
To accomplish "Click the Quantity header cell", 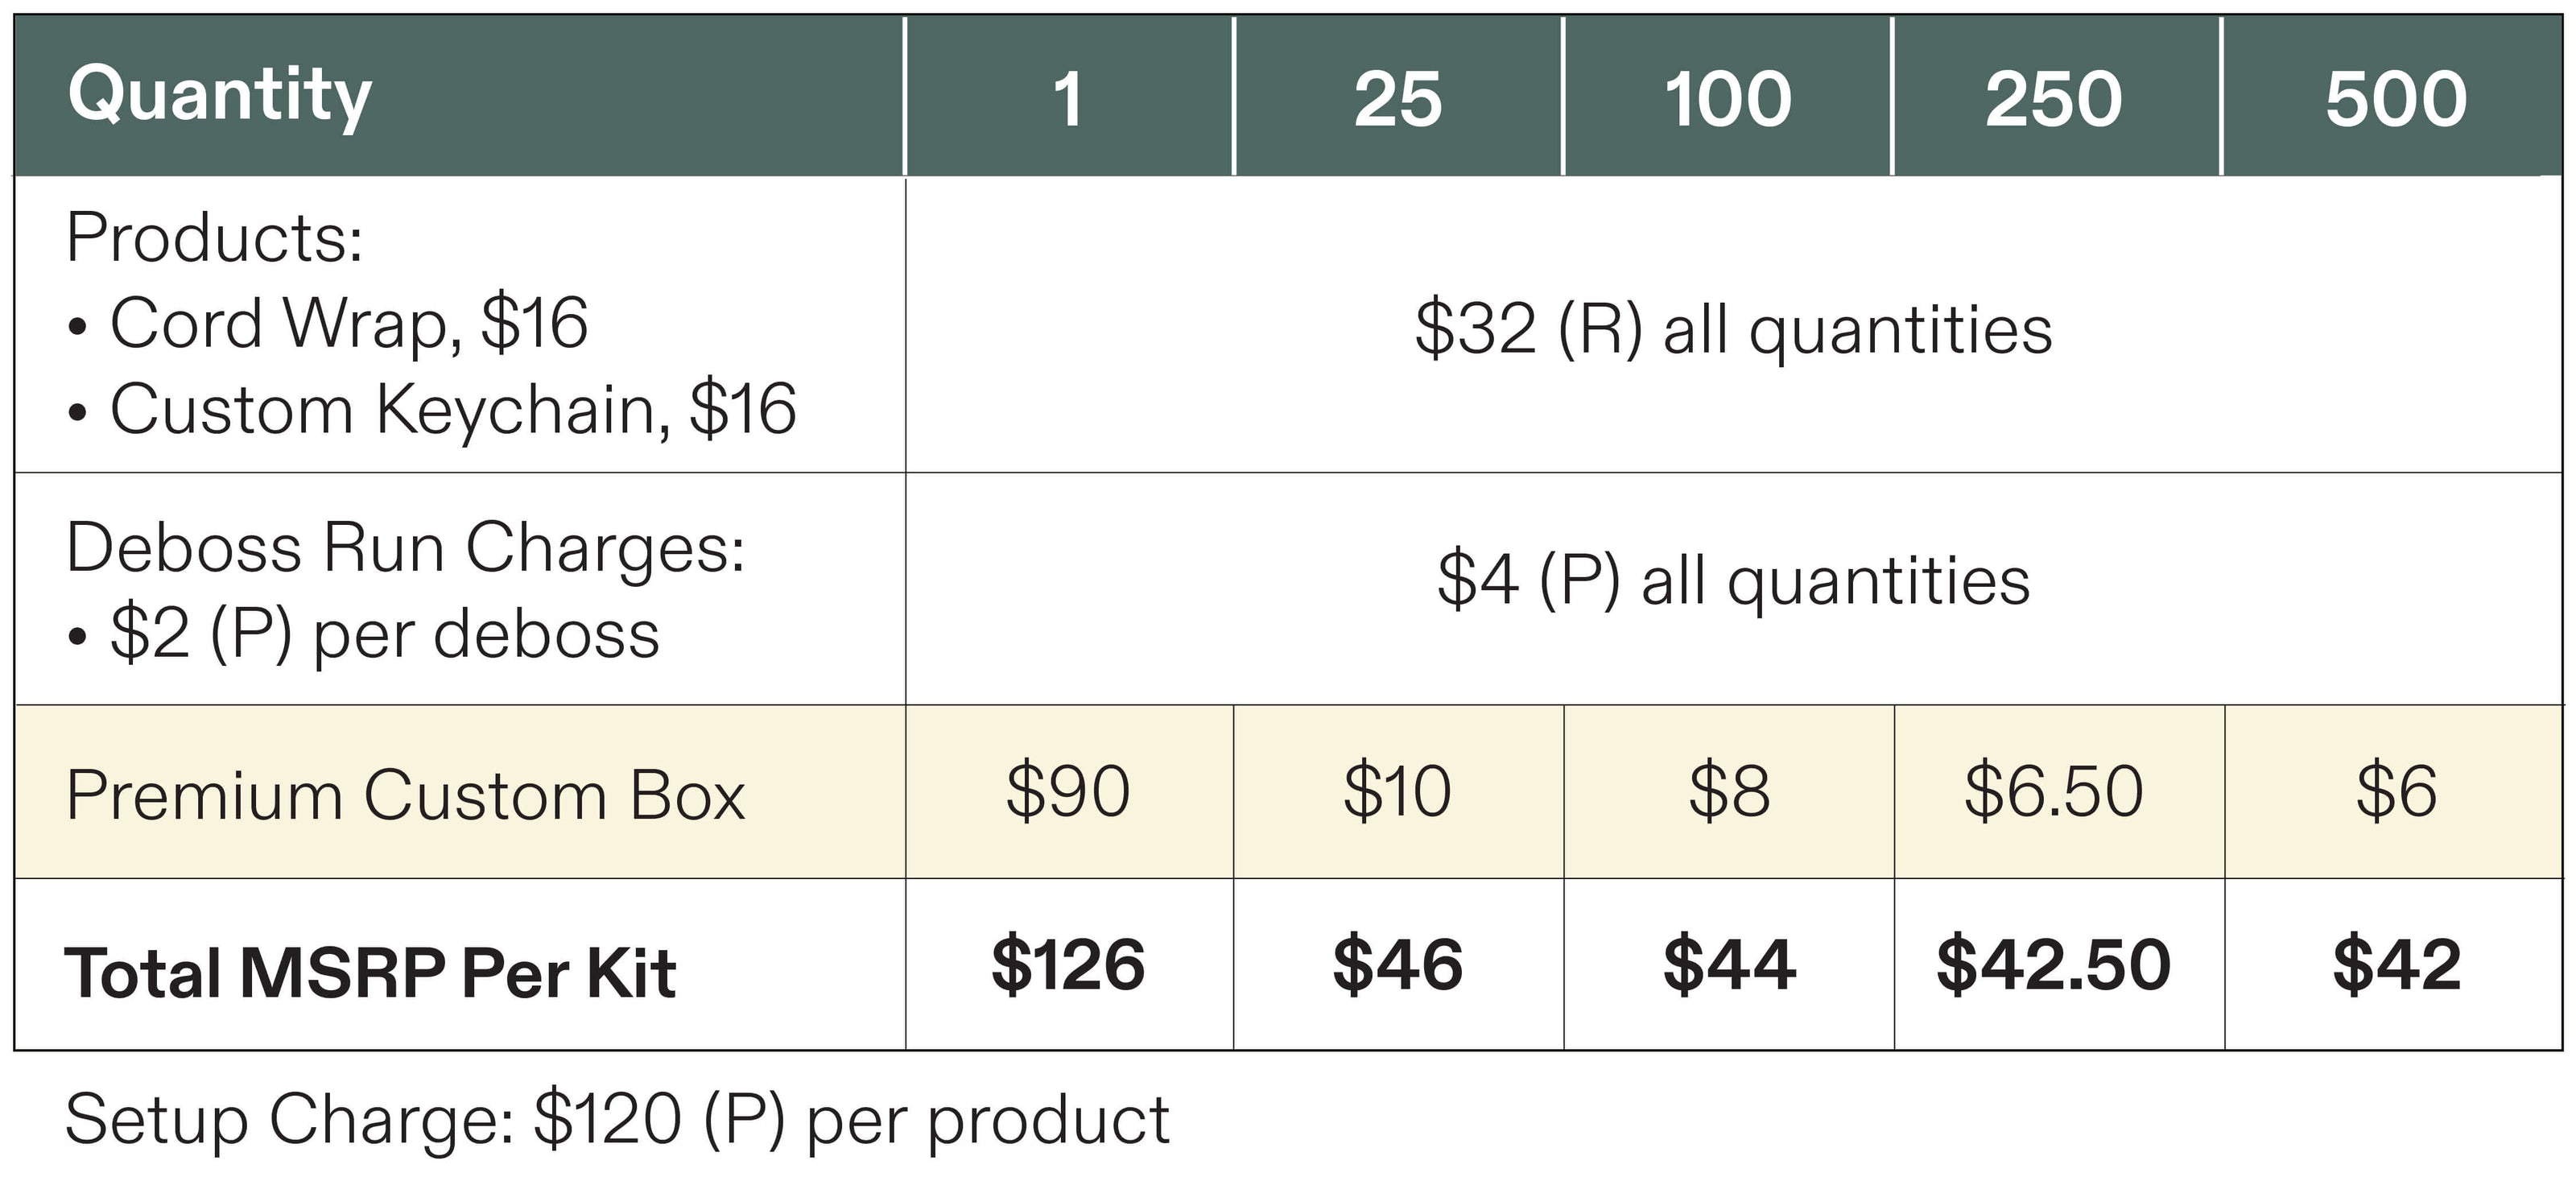I will pos(459,96).
